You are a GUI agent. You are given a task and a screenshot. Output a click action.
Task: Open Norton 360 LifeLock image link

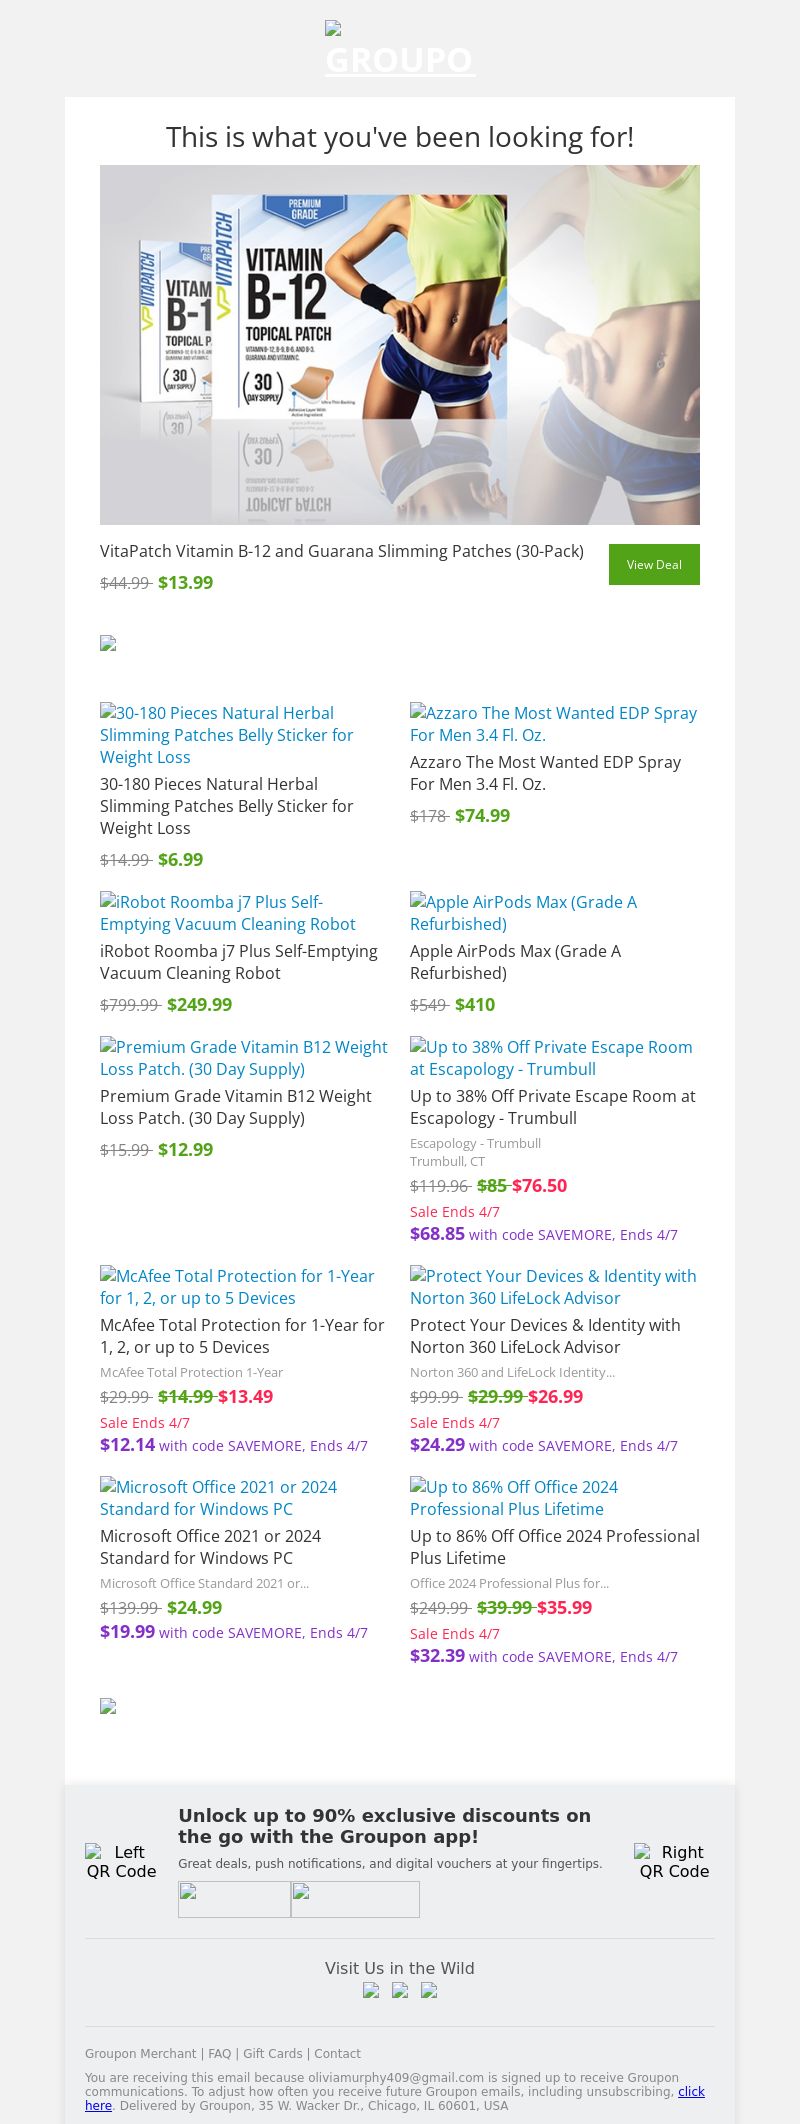click(553, 1287)
